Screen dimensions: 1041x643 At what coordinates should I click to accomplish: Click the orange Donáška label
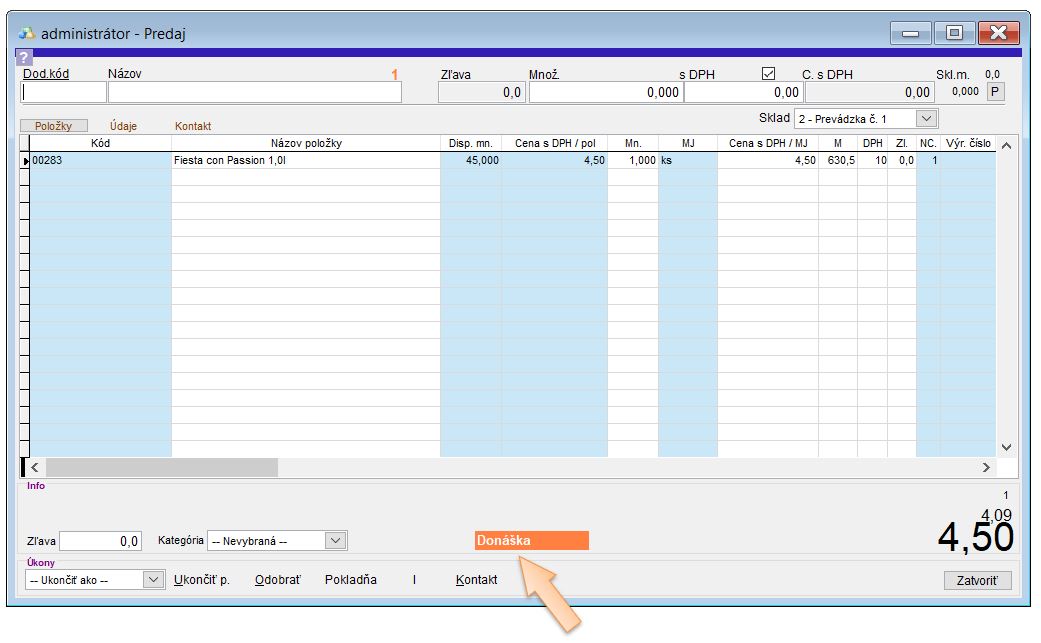tap(532, 541)
